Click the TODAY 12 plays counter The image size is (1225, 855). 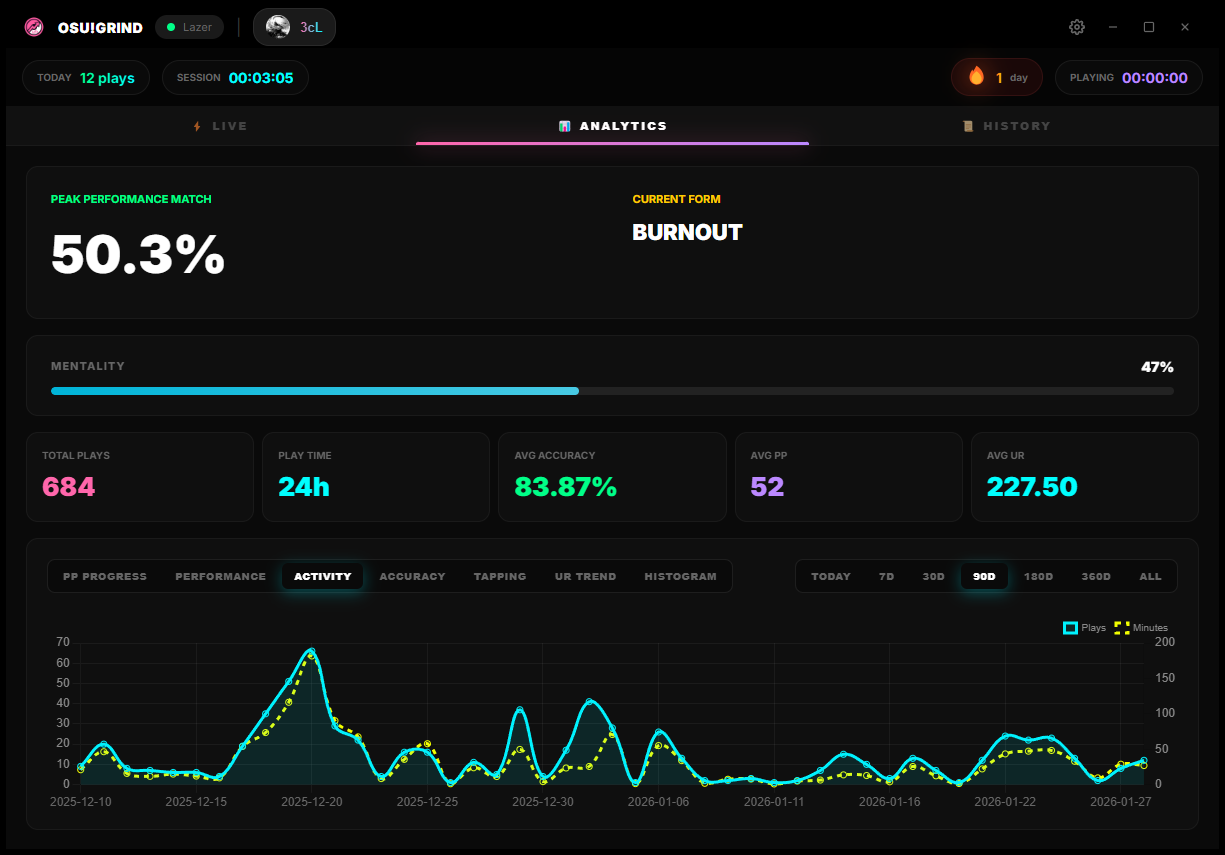[85, 77]
